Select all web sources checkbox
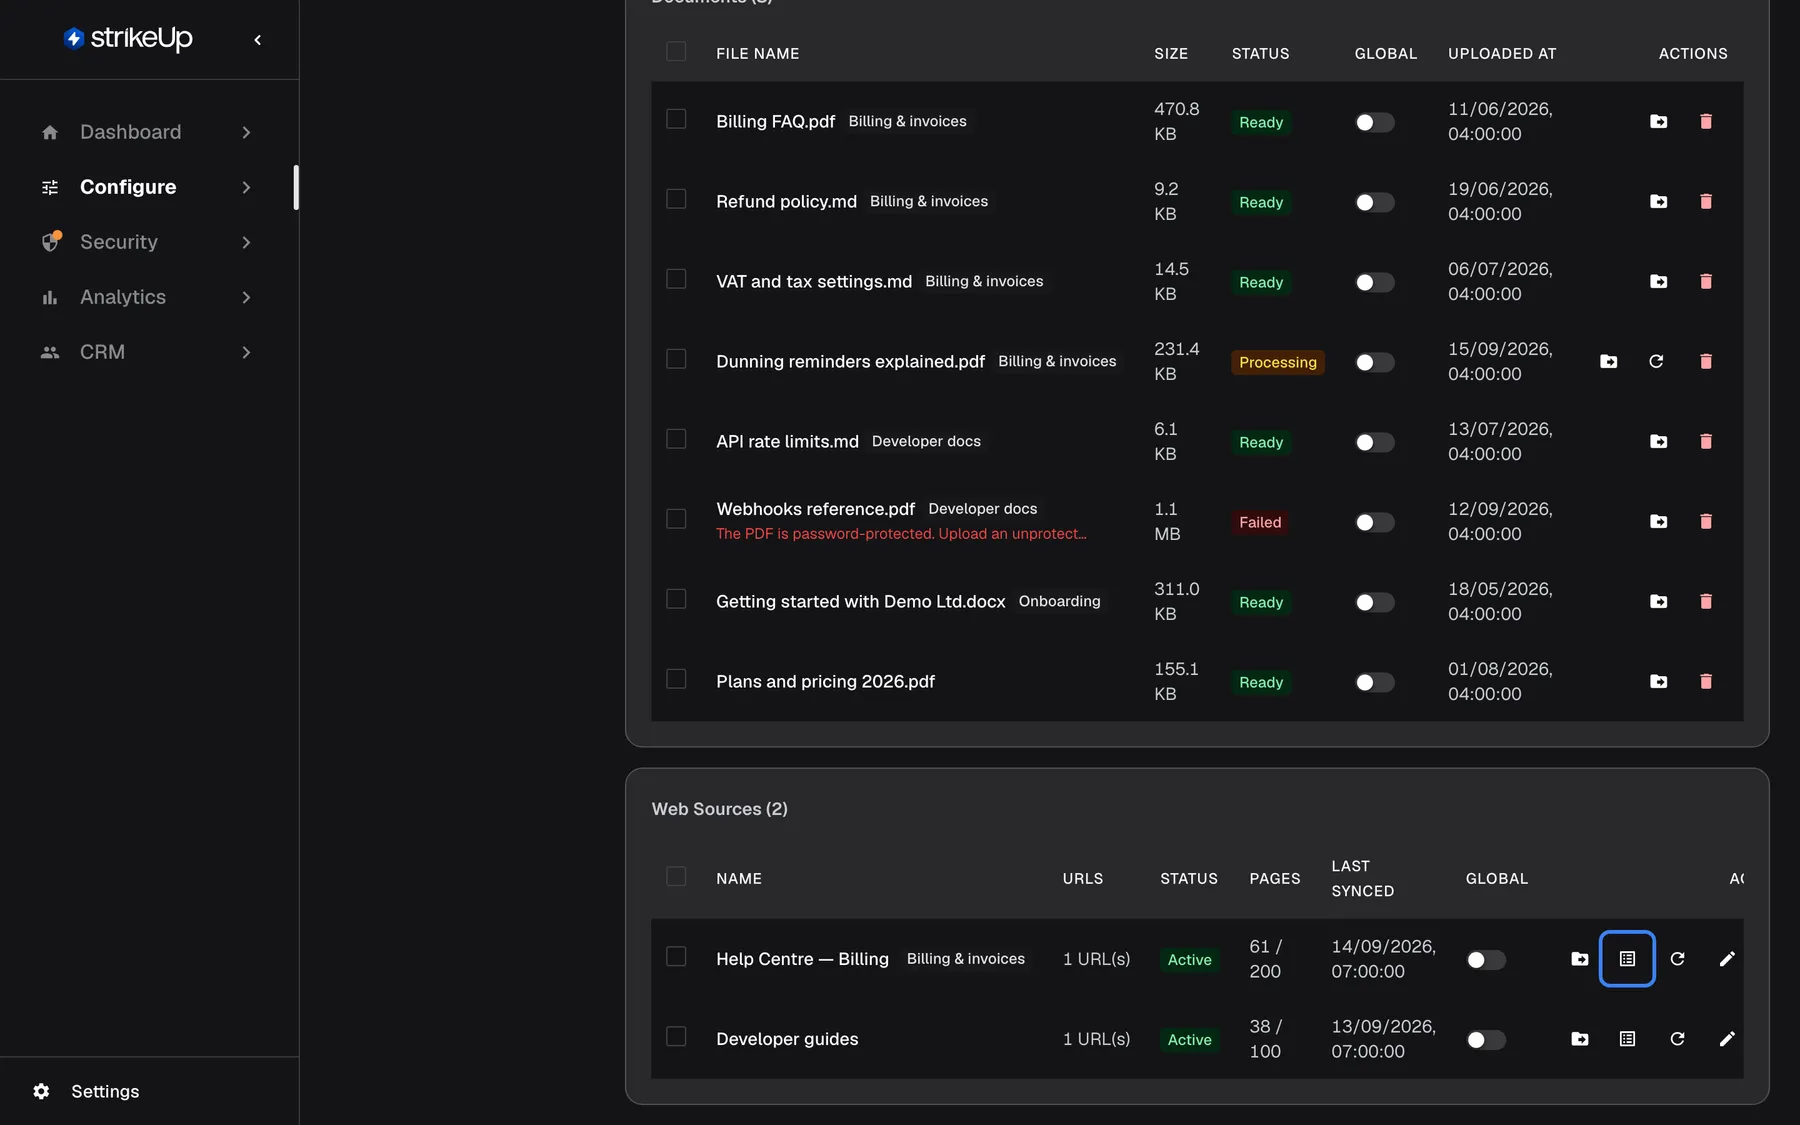 click(676, 876)
